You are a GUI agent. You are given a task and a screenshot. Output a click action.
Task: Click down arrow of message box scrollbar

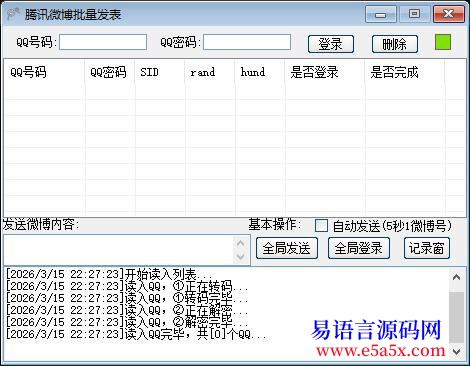click(x=241, y=257)
